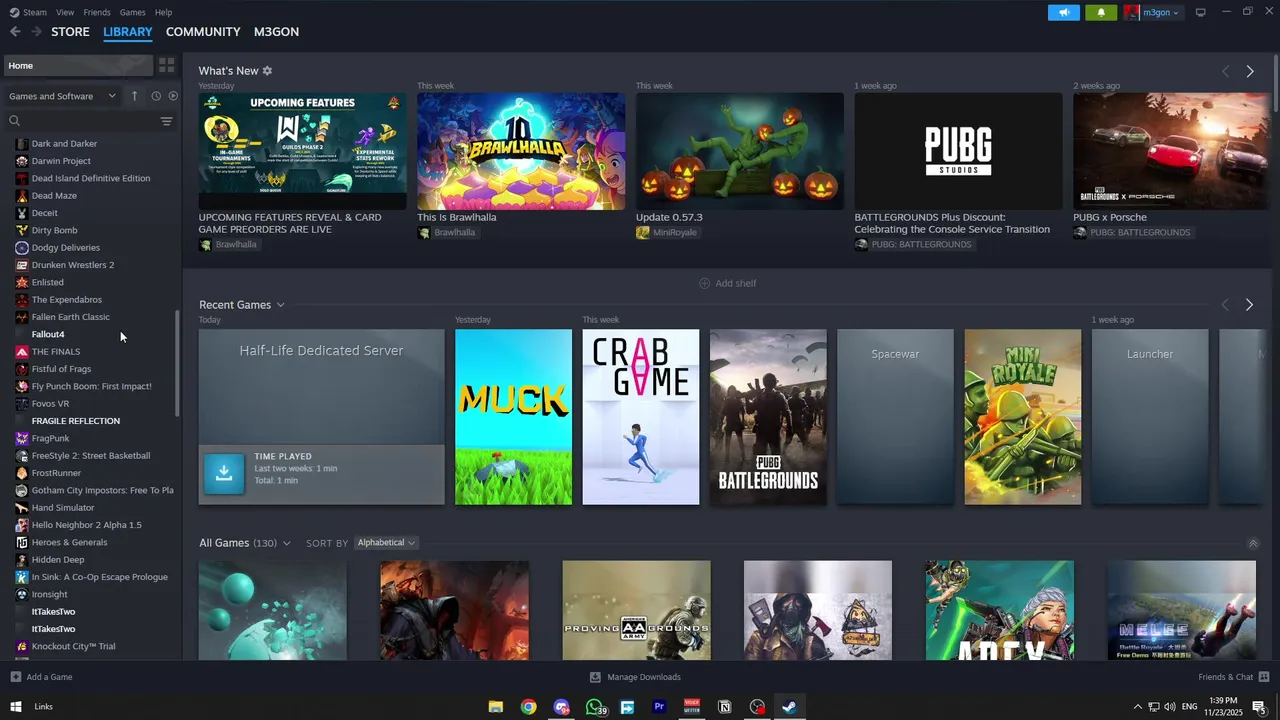The height and width of the screenshot is (720, 1280).
Task: Open the MUCK game cover
Action: [x=513, y=417]
